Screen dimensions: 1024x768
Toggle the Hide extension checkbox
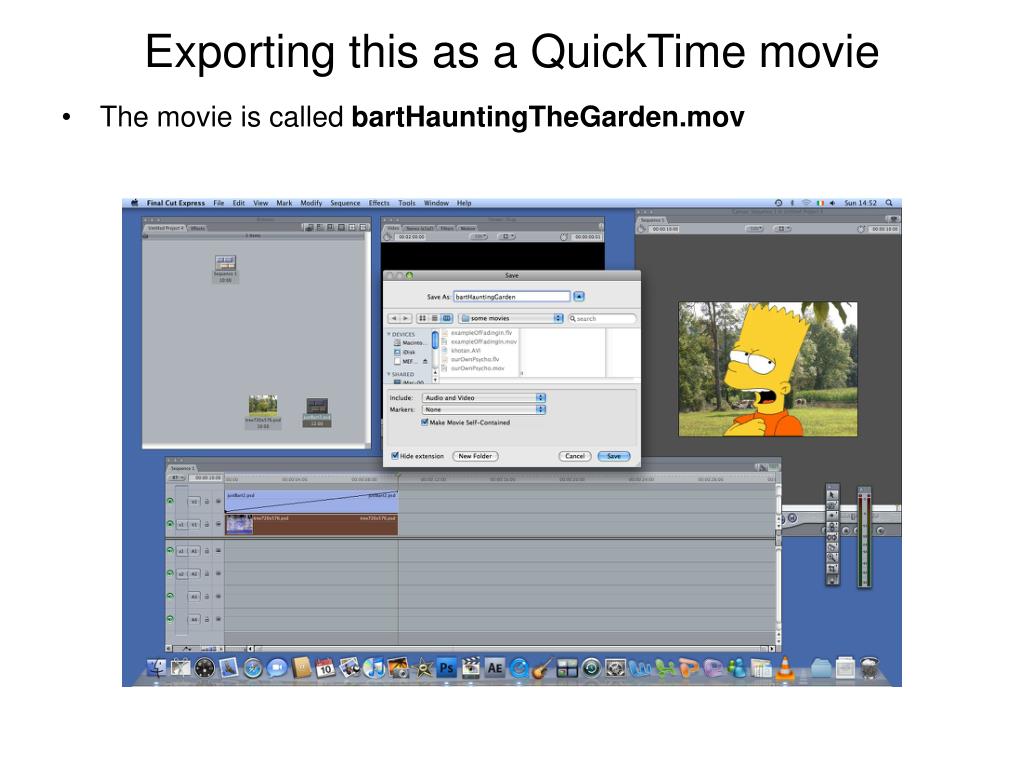[x=395, y=456]
